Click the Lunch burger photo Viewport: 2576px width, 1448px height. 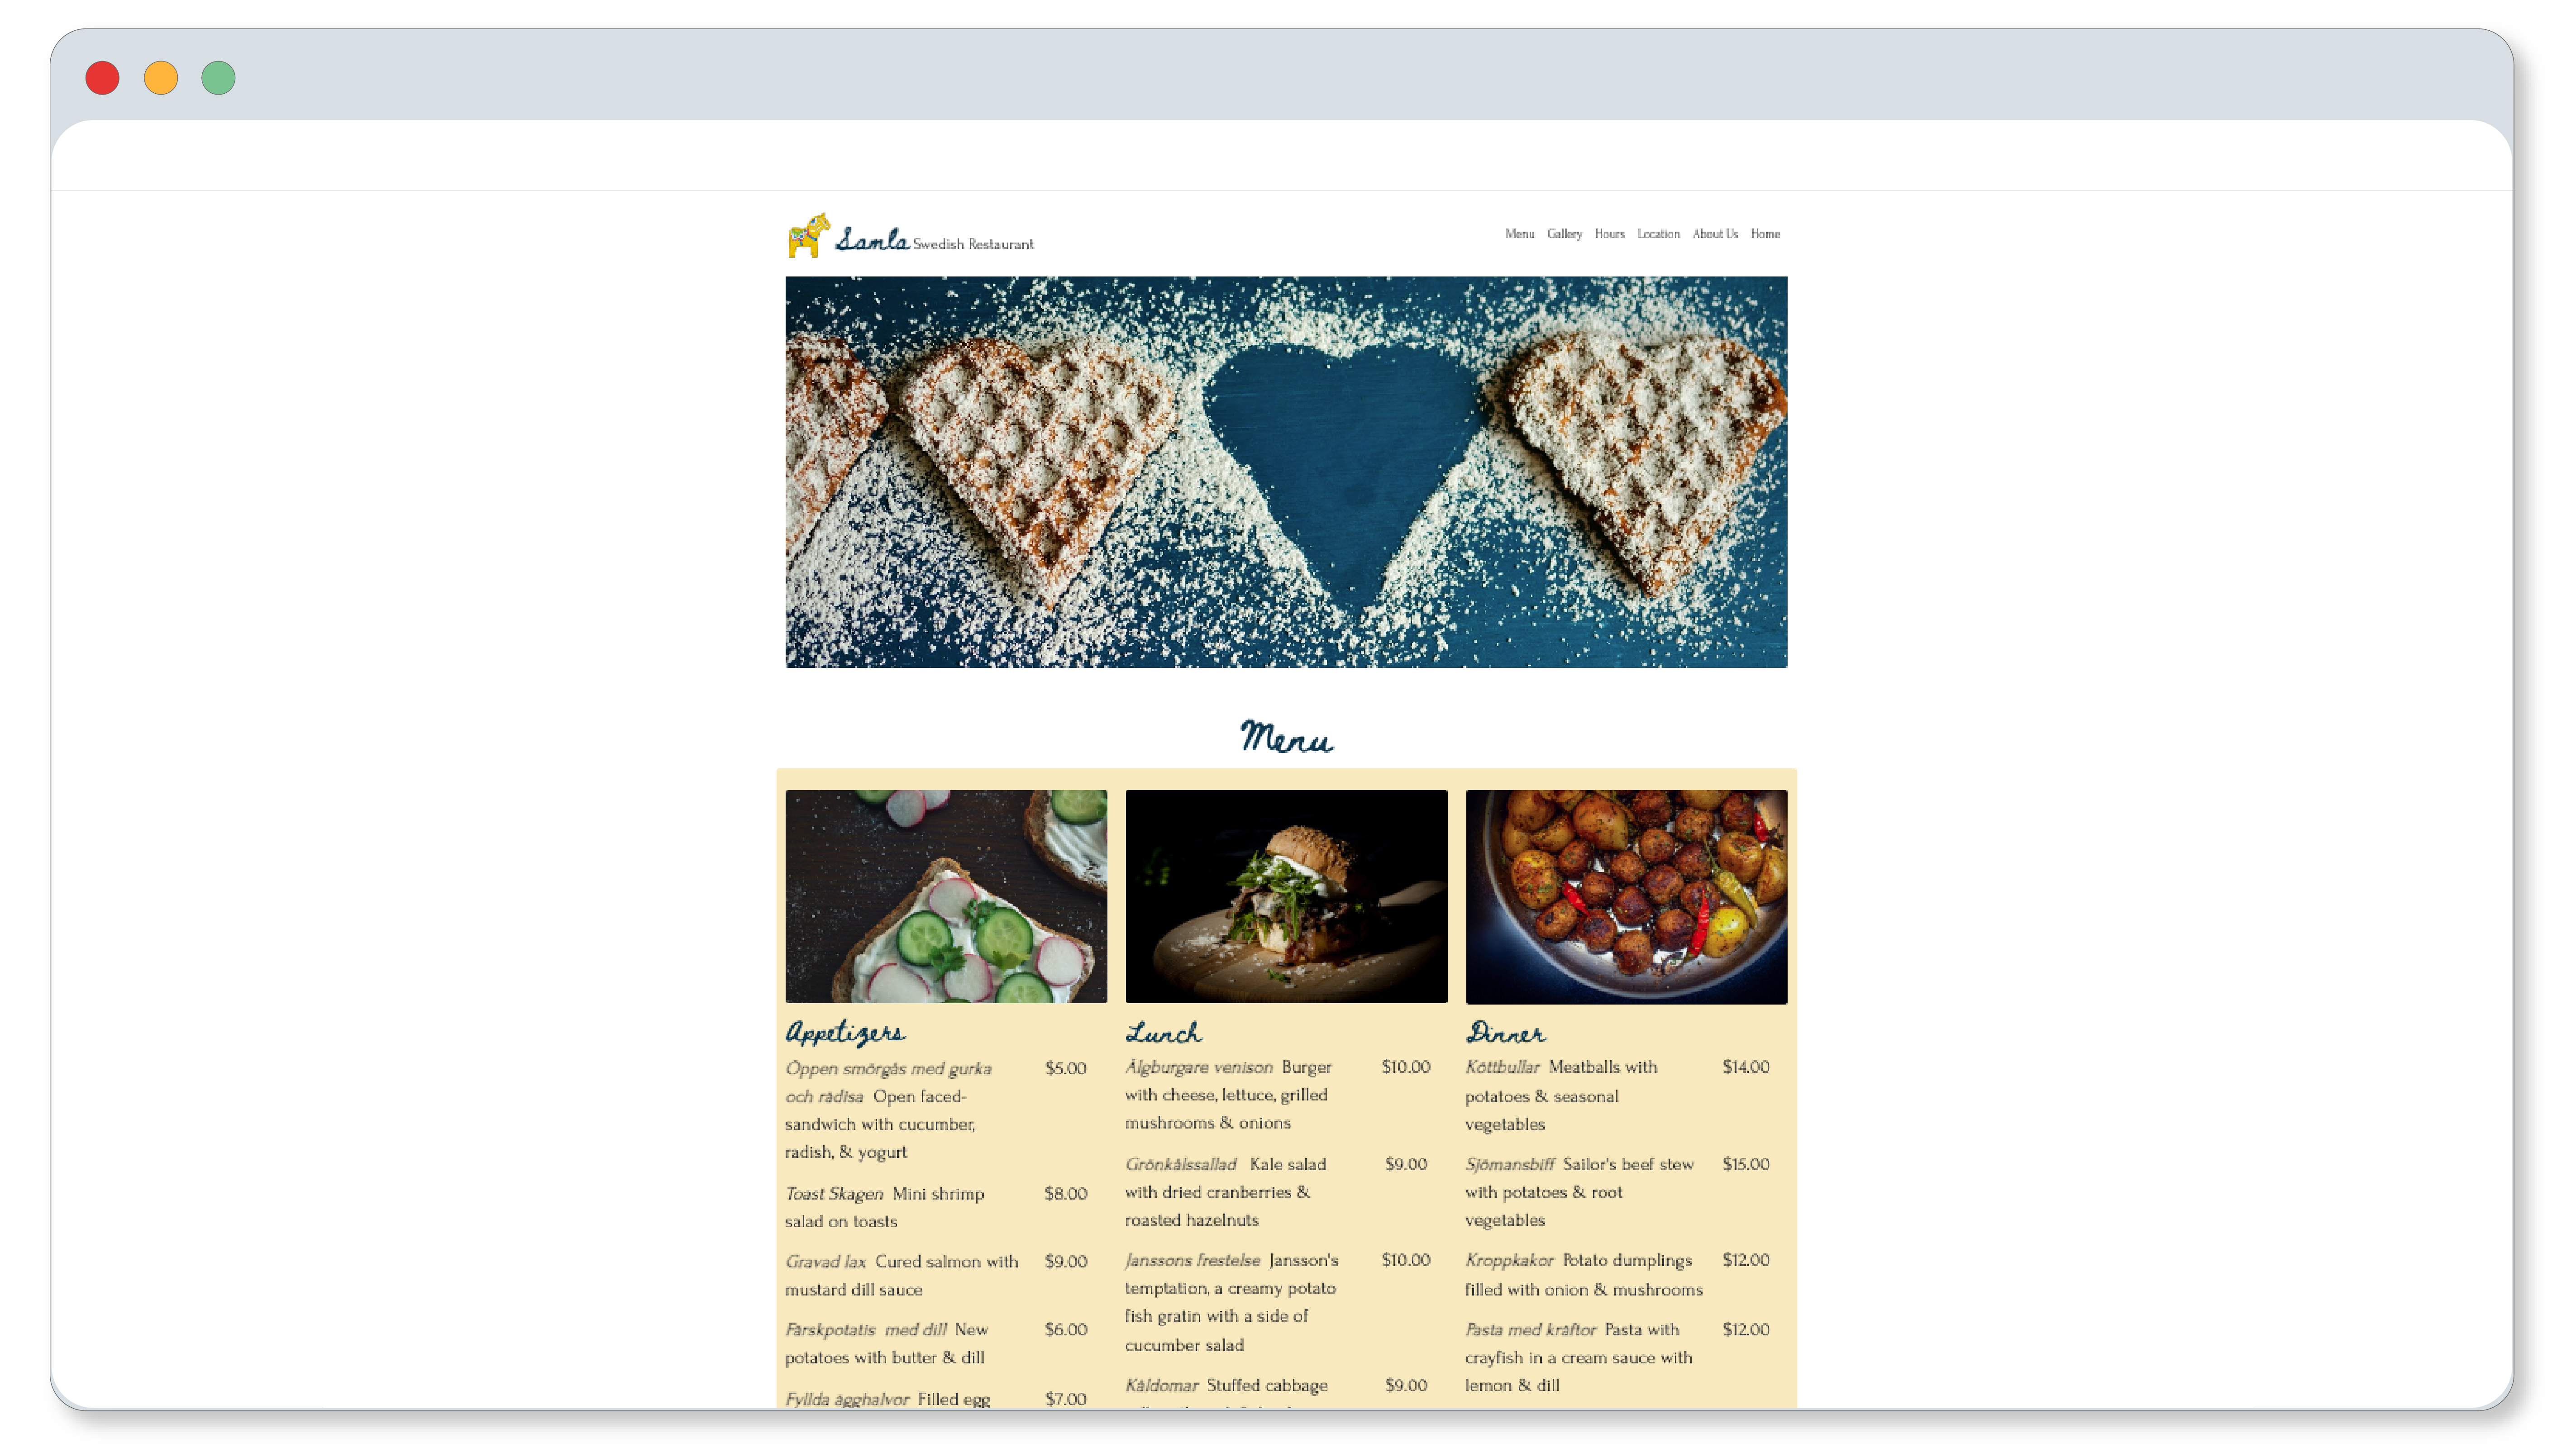click(x=1286, y=897)
